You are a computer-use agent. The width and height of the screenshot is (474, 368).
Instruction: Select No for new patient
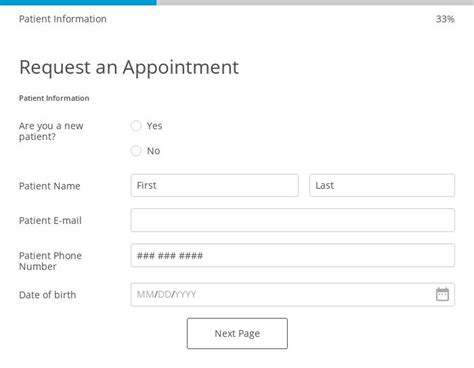point(136,151)
